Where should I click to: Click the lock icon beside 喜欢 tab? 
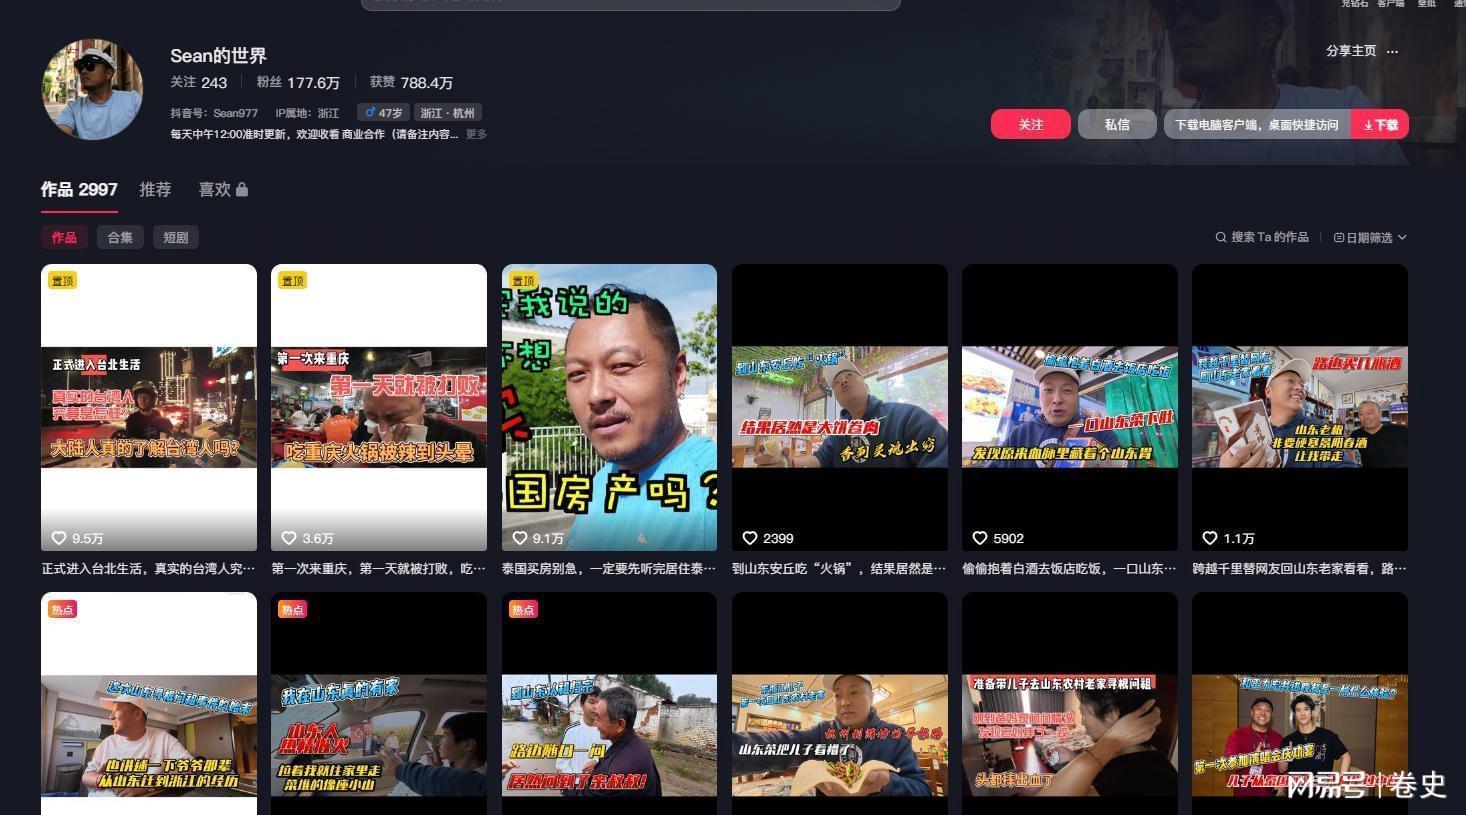[242, 189]
